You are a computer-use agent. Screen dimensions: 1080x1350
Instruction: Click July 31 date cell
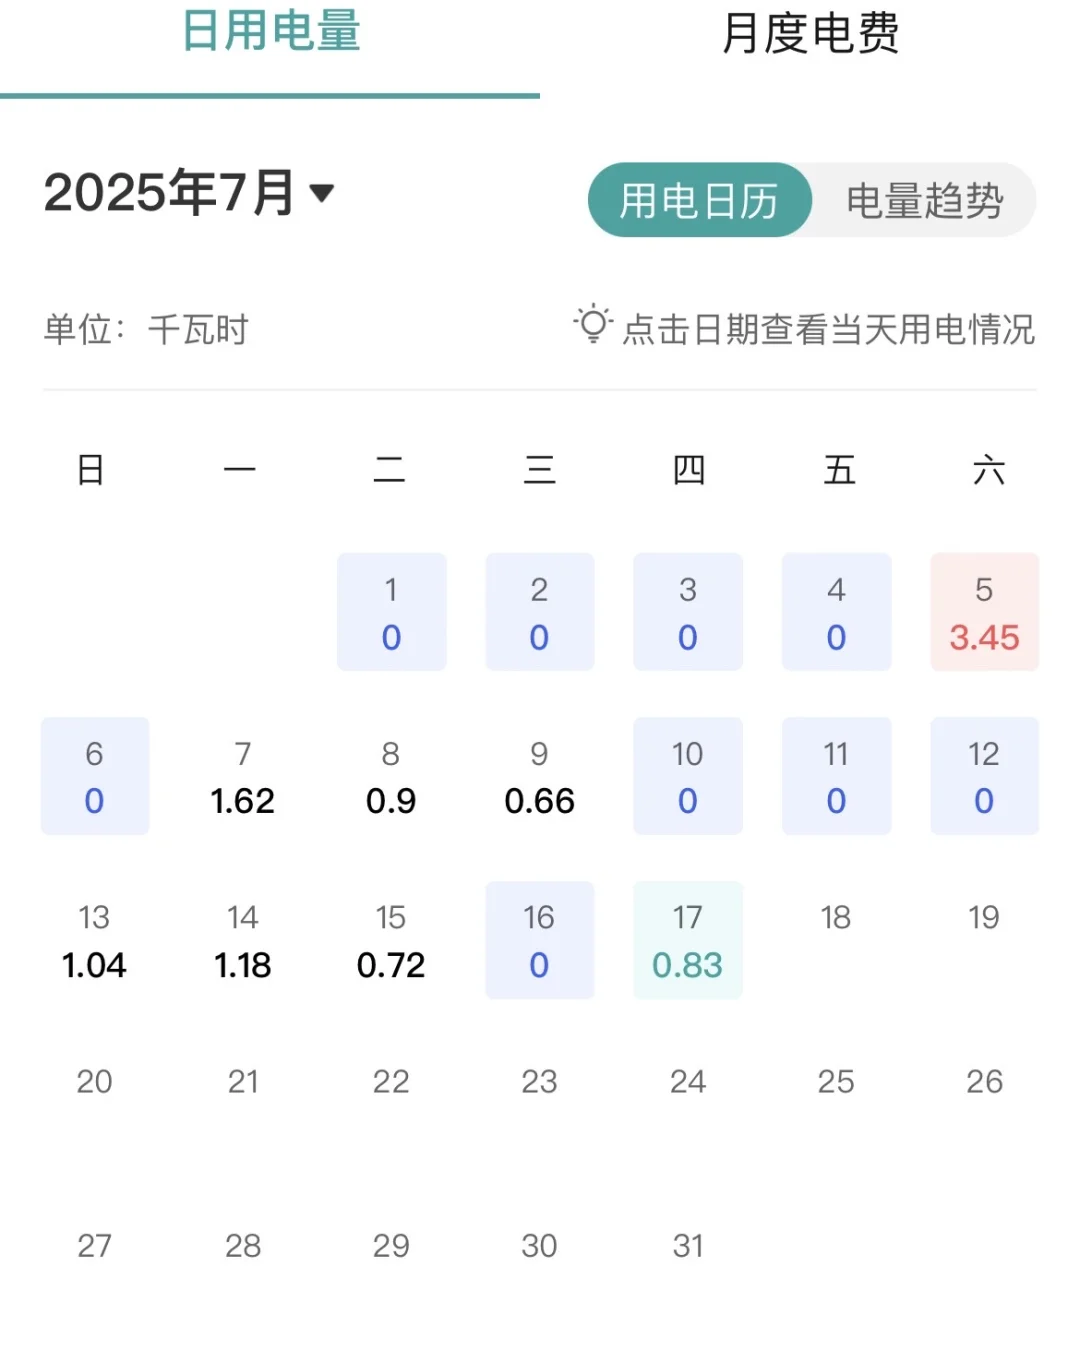(687, 1246)
